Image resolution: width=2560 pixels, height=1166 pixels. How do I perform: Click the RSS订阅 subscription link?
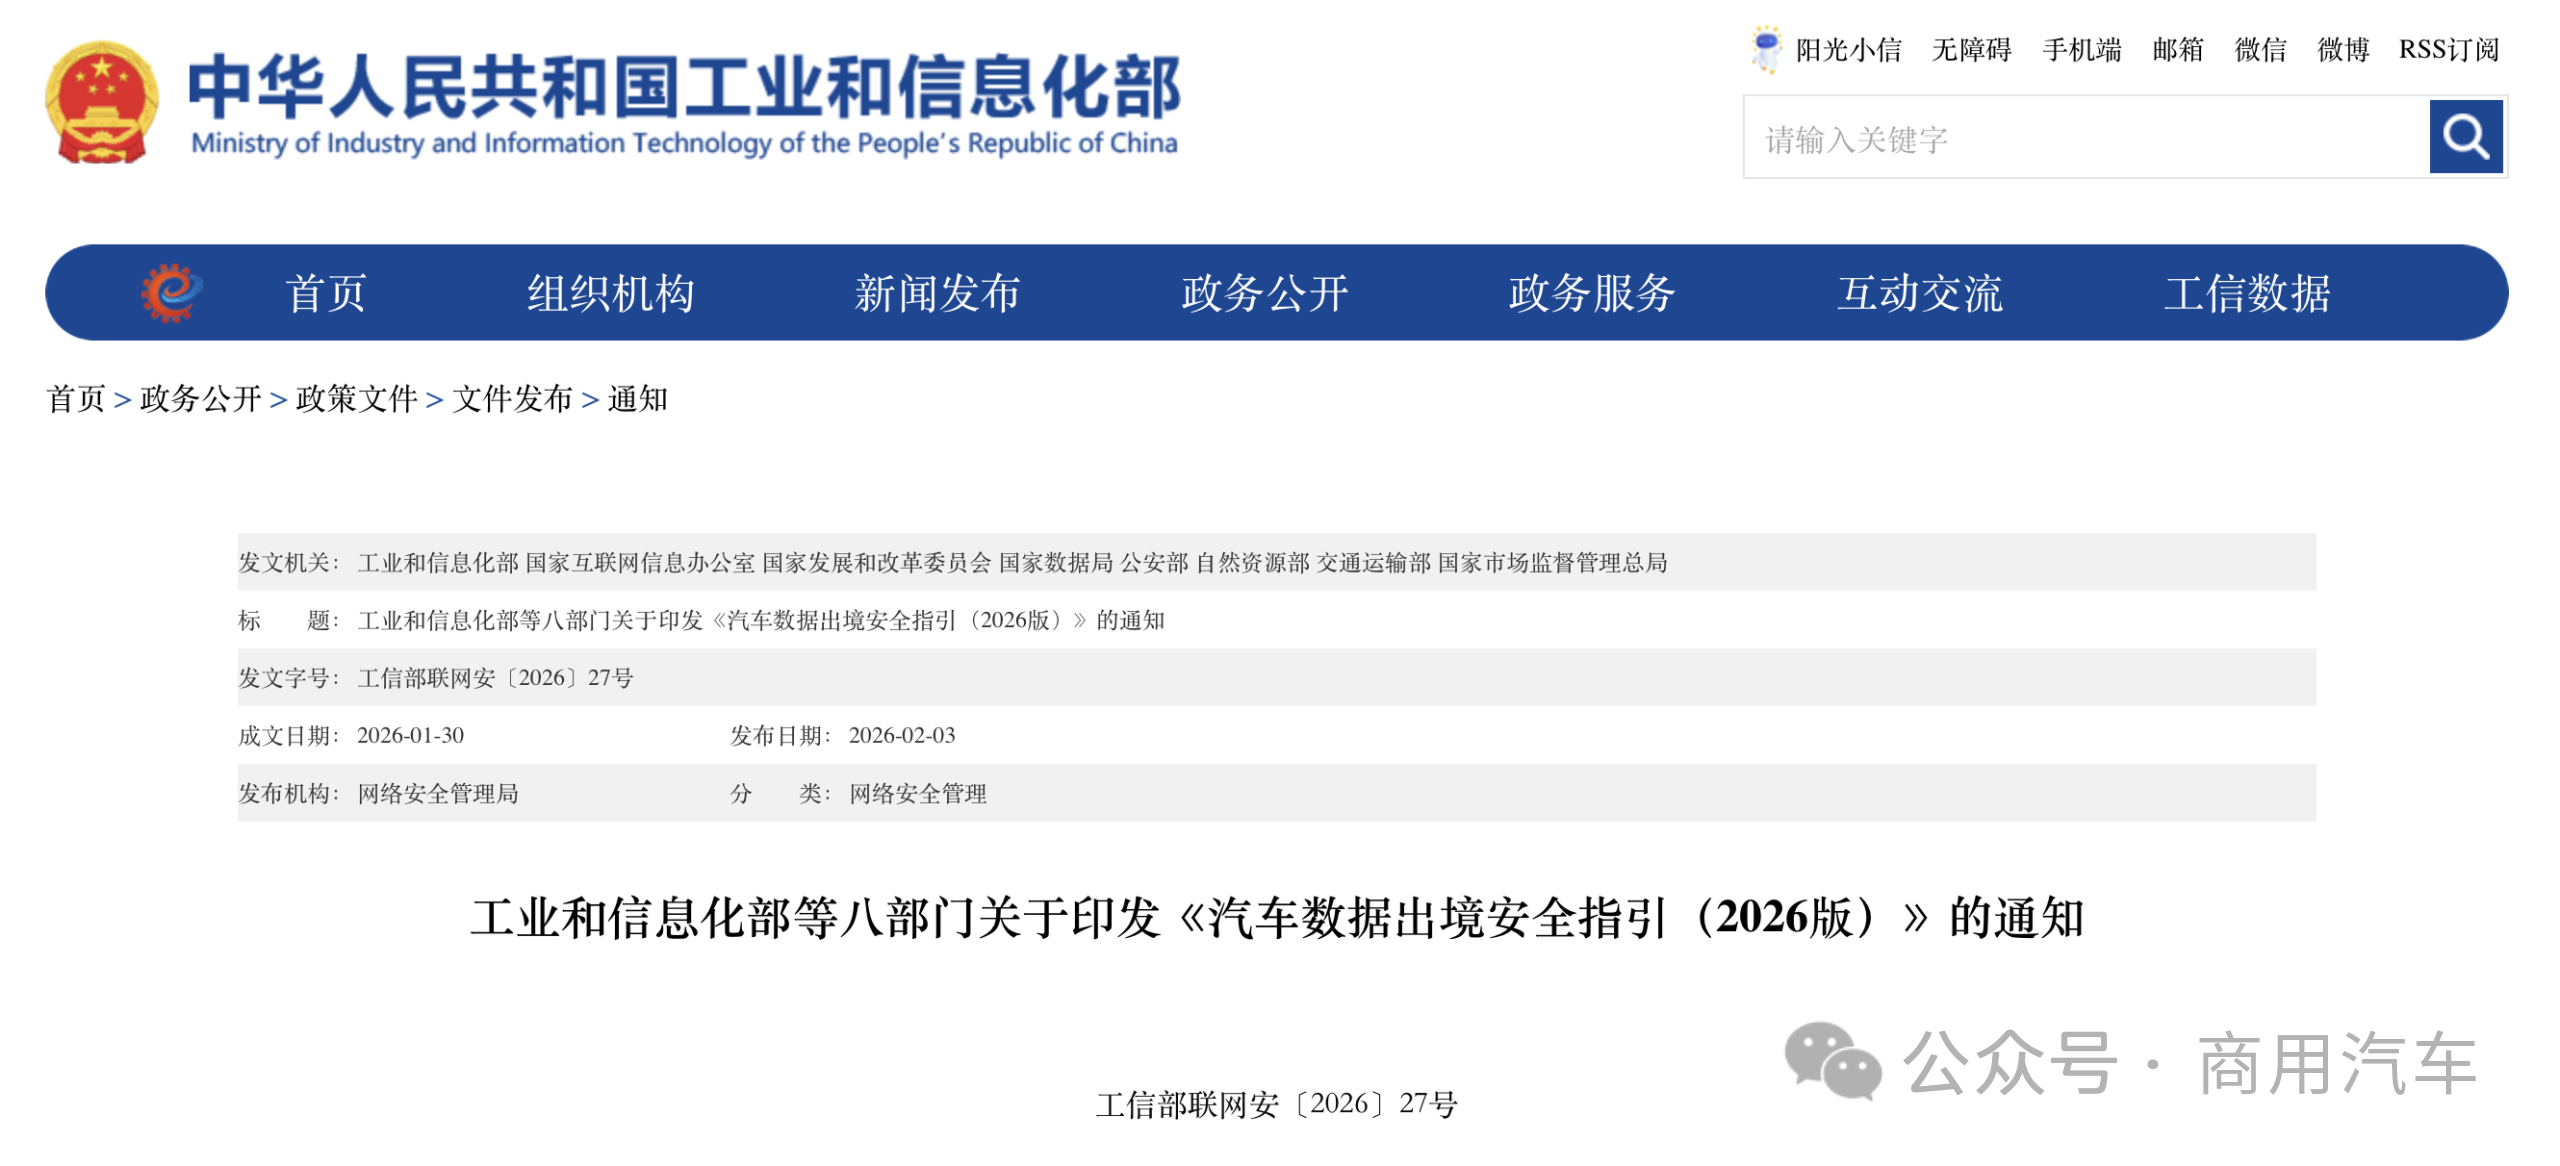tap(2448, 49)
